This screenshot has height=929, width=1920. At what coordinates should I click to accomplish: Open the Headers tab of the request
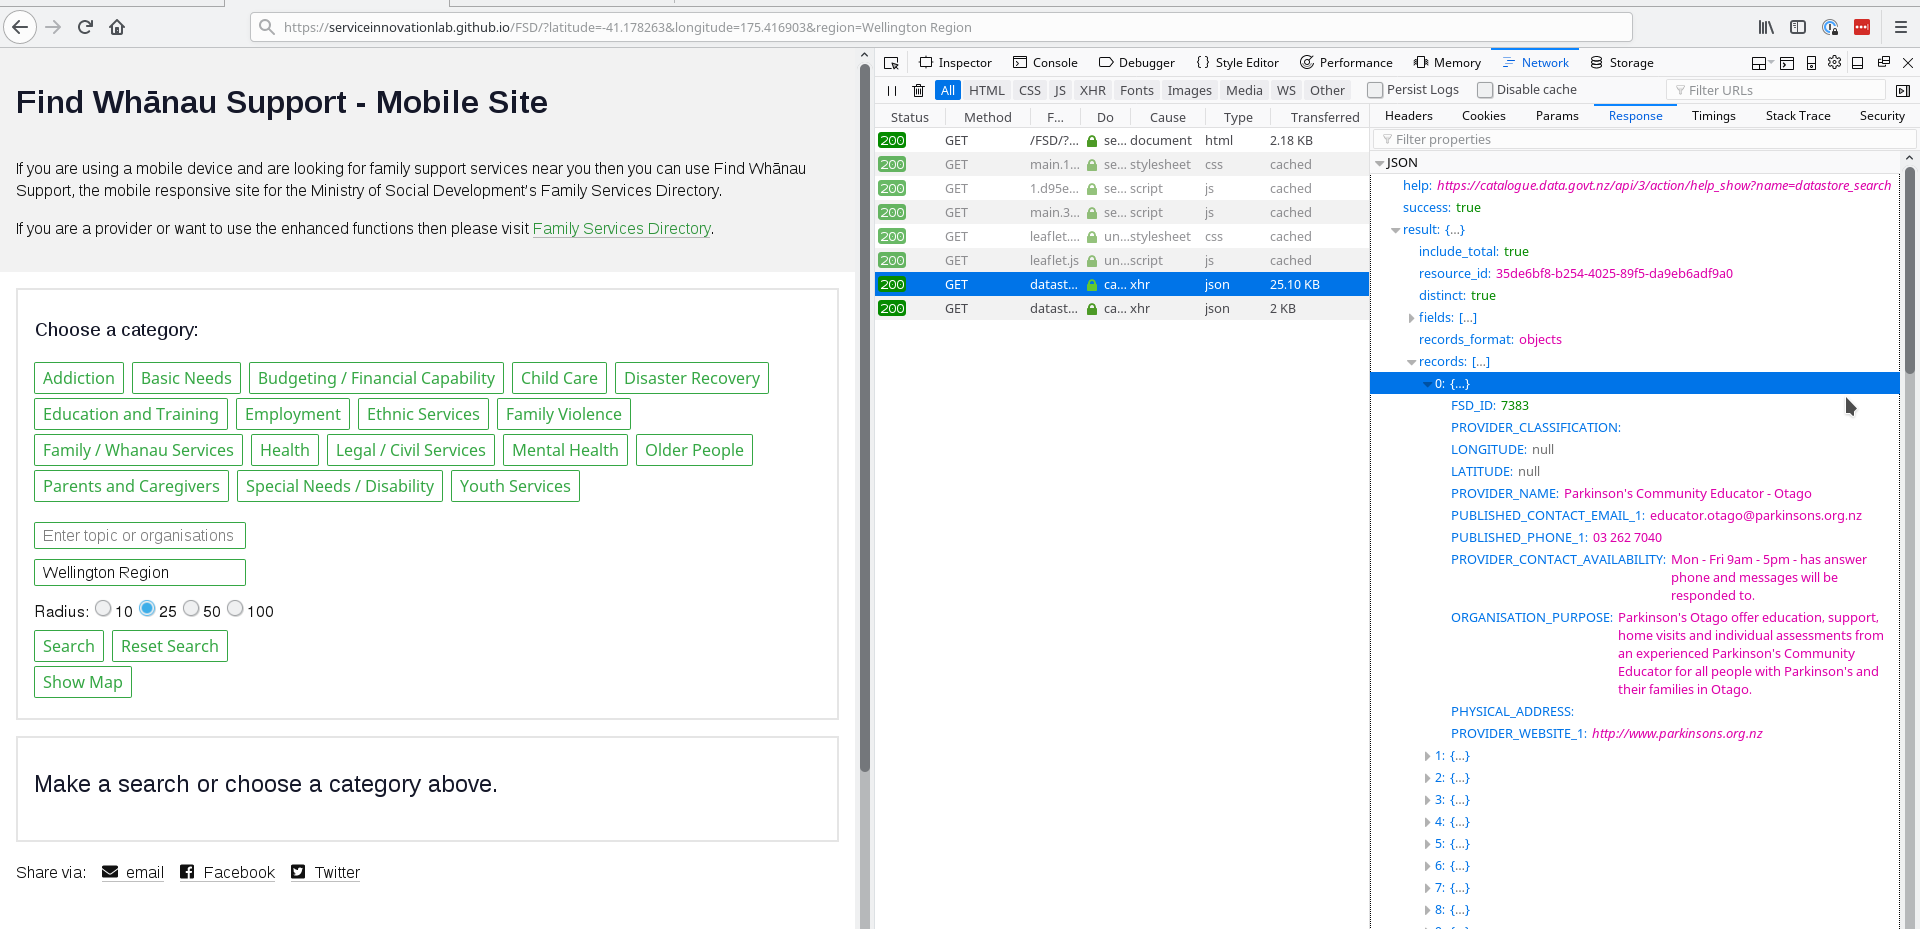(x=1408, y=116)
